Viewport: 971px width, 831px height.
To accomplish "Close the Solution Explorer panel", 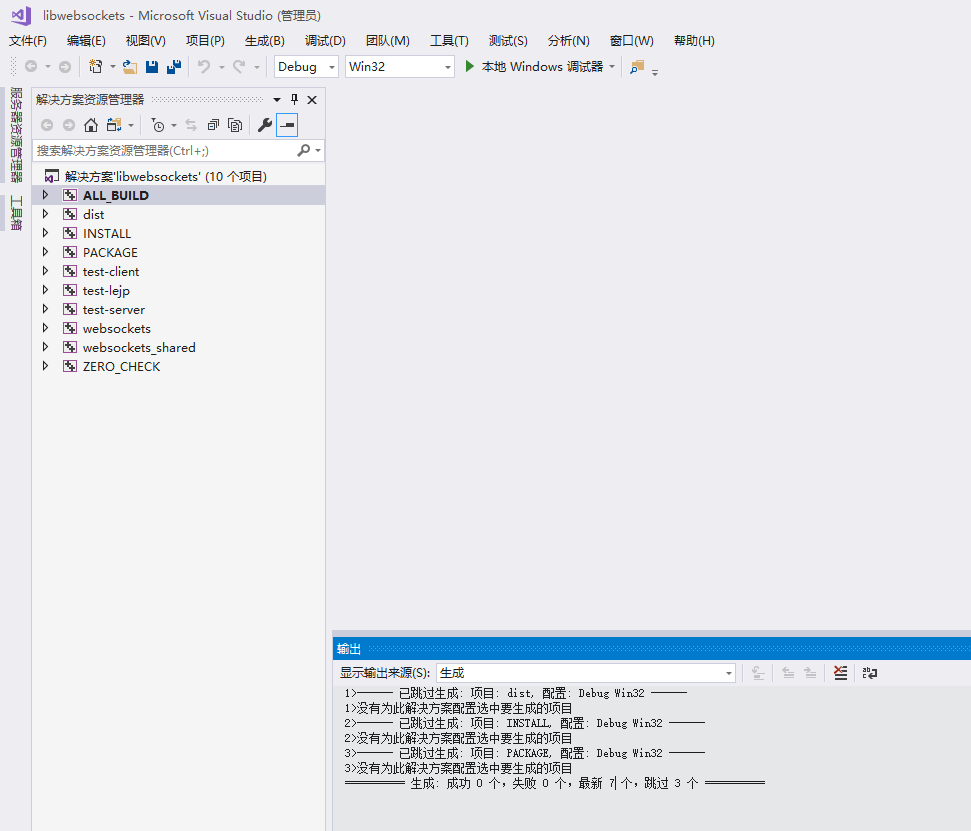I will coord(312,99).
